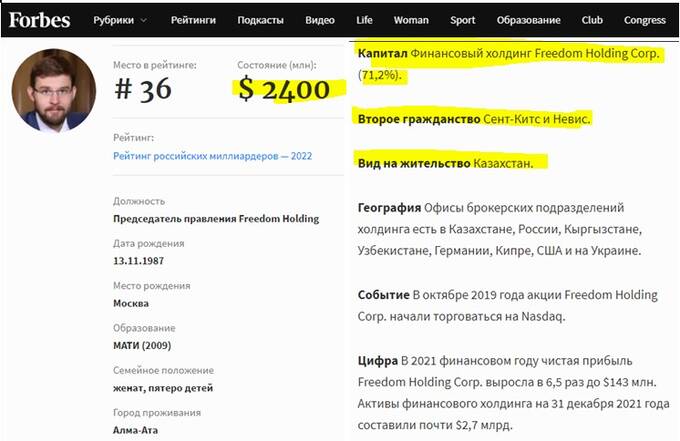
Task: Click the Председатель правления Freedom Holding text
Action: click(x=216, y=219)
